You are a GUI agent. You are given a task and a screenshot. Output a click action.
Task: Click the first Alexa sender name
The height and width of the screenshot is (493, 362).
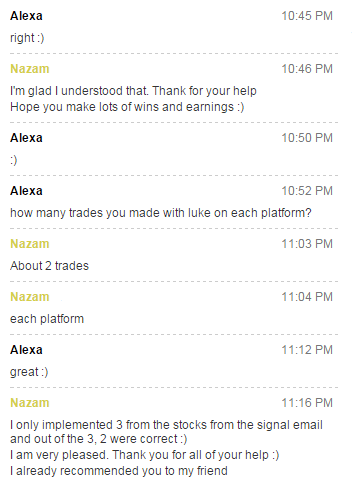26,16
